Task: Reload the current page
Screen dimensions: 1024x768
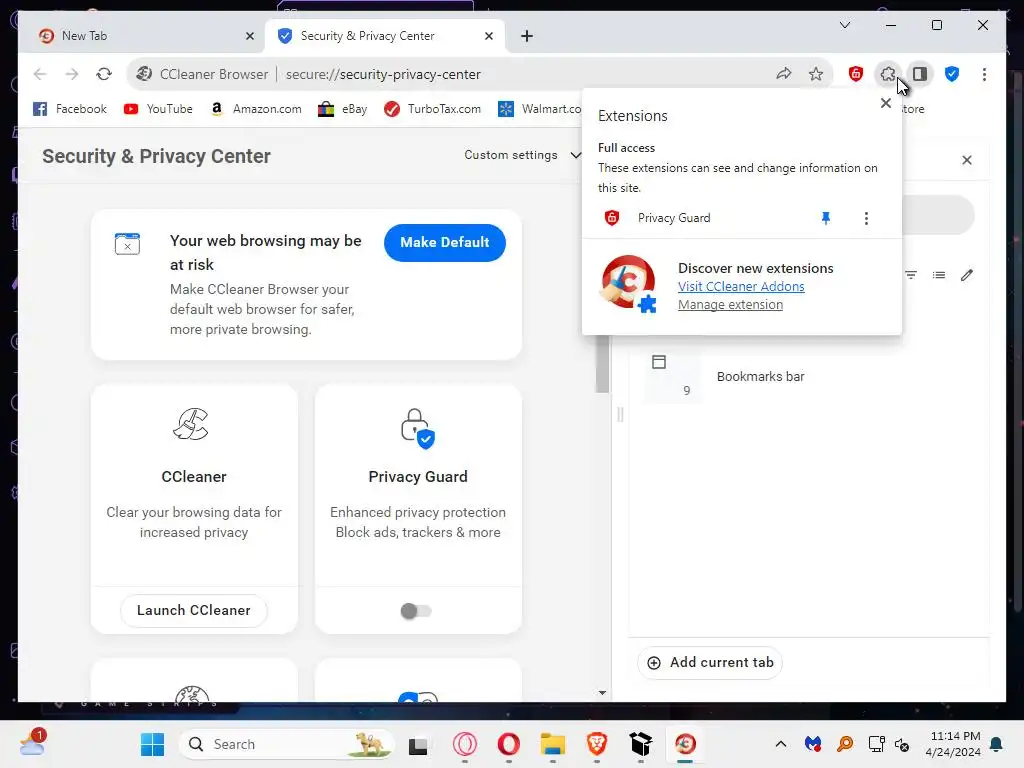Action: [104, 74]
